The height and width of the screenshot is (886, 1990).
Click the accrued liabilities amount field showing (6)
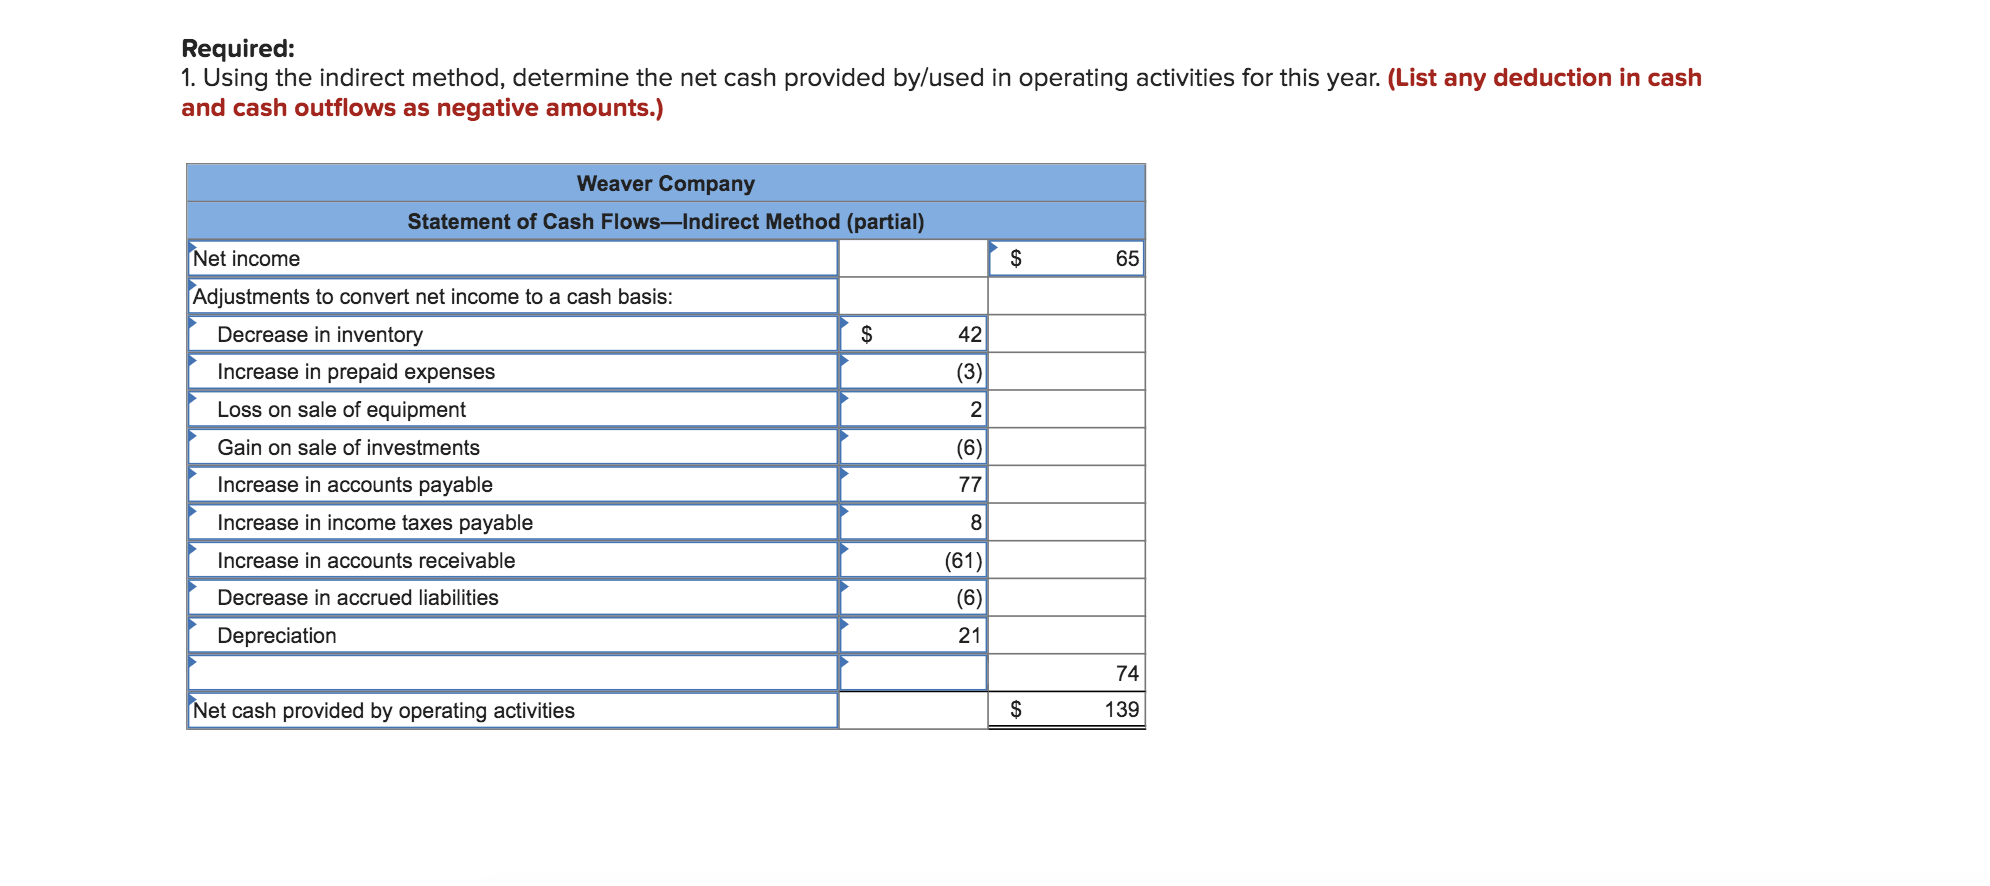[913, 597]
